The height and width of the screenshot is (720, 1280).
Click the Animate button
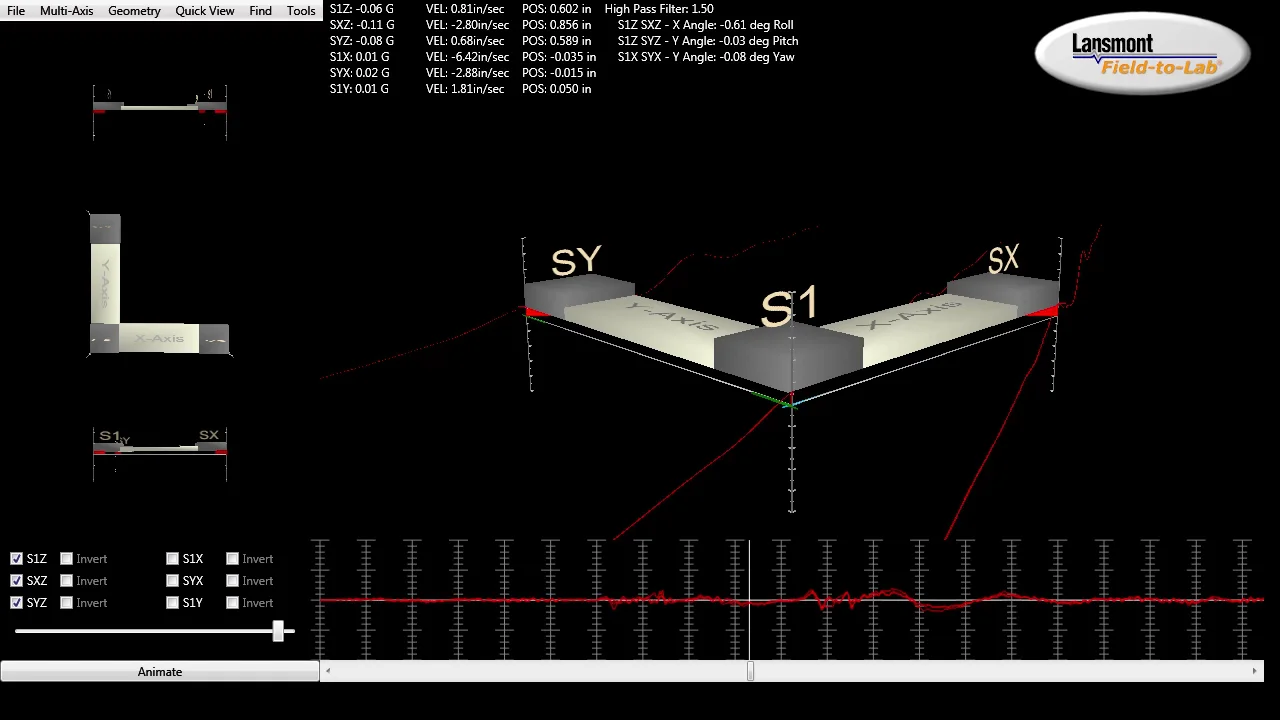(x=160, y=672)
